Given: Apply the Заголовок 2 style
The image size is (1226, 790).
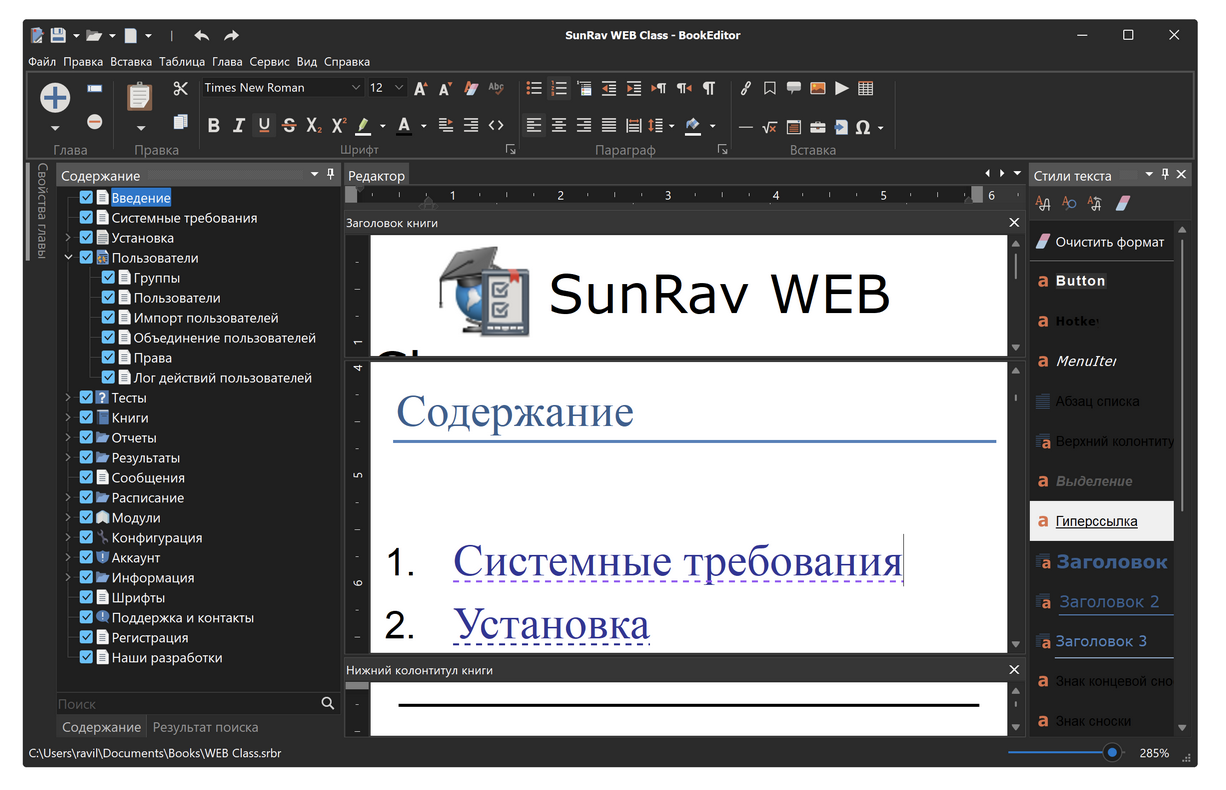Looking at the screenshot, I should [x=1101, y=602].
